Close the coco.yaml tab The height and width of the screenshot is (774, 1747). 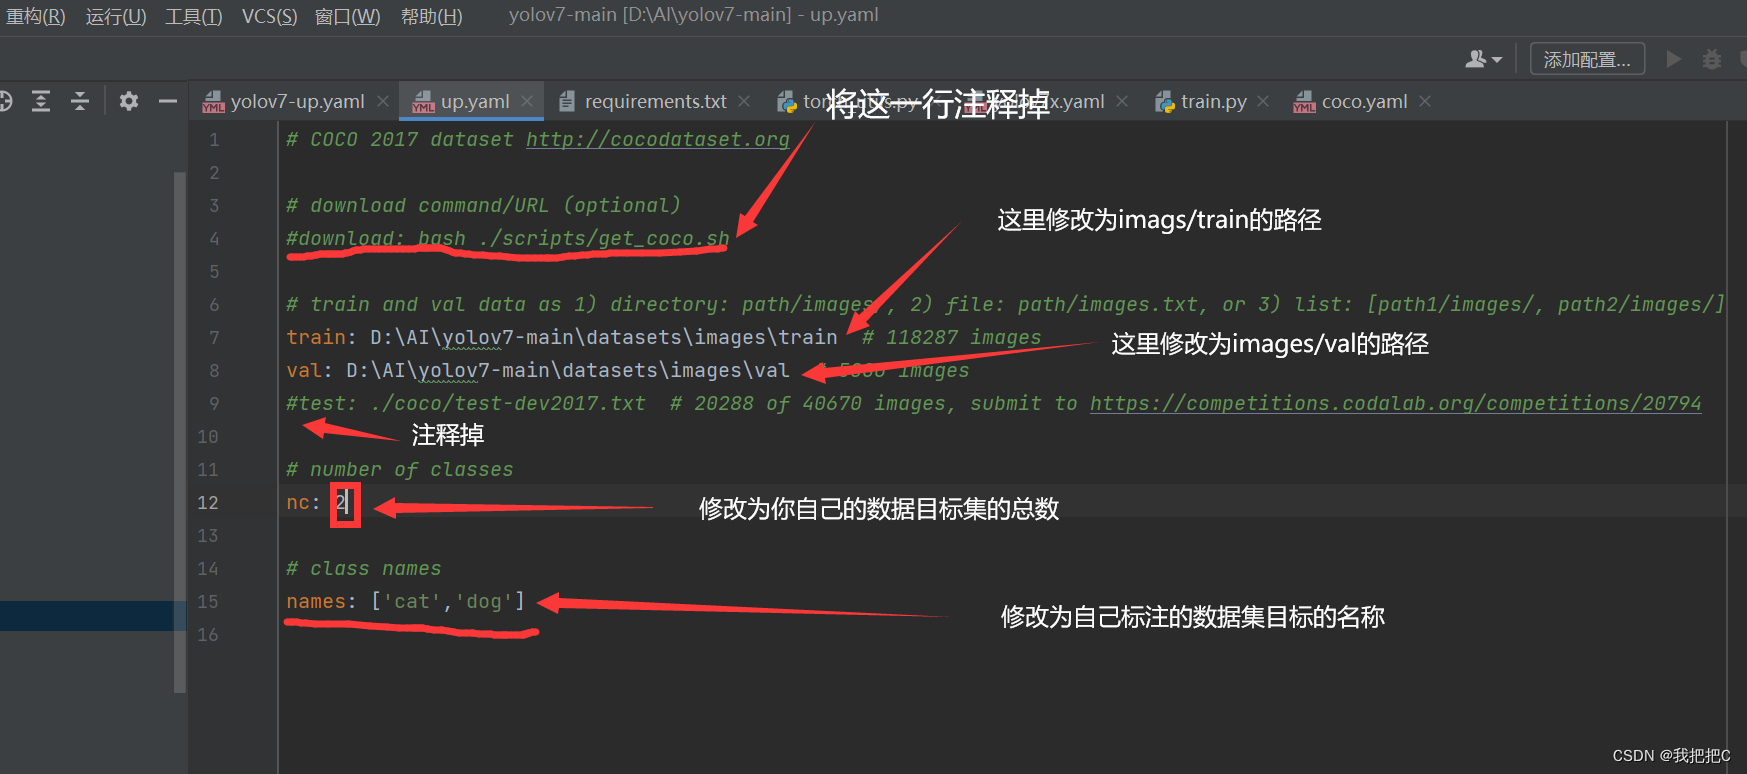[1425, 101]
